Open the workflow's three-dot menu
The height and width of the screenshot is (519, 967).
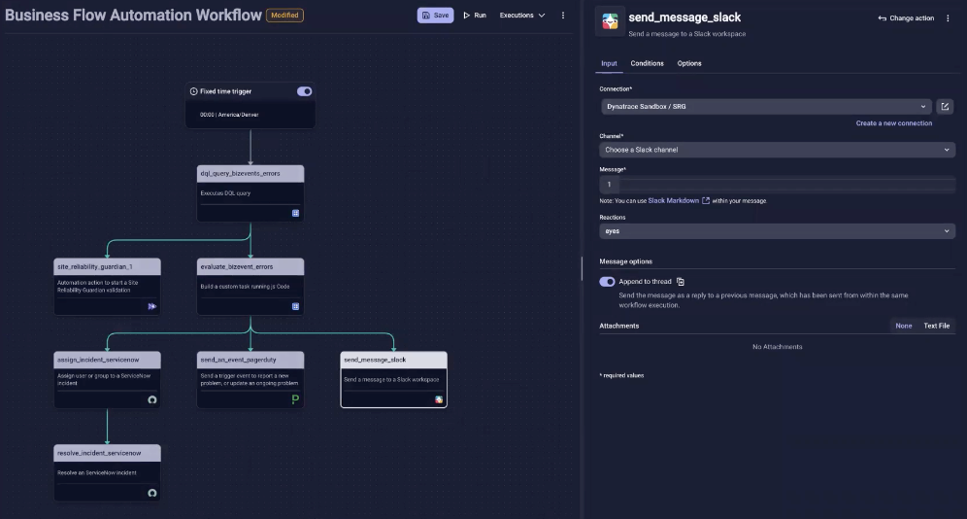(x=562, y=15)
